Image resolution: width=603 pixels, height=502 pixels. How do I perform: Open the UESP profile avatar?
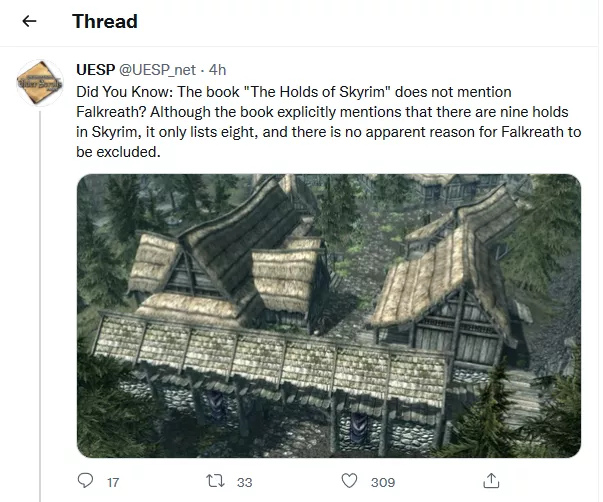point(40,83)
